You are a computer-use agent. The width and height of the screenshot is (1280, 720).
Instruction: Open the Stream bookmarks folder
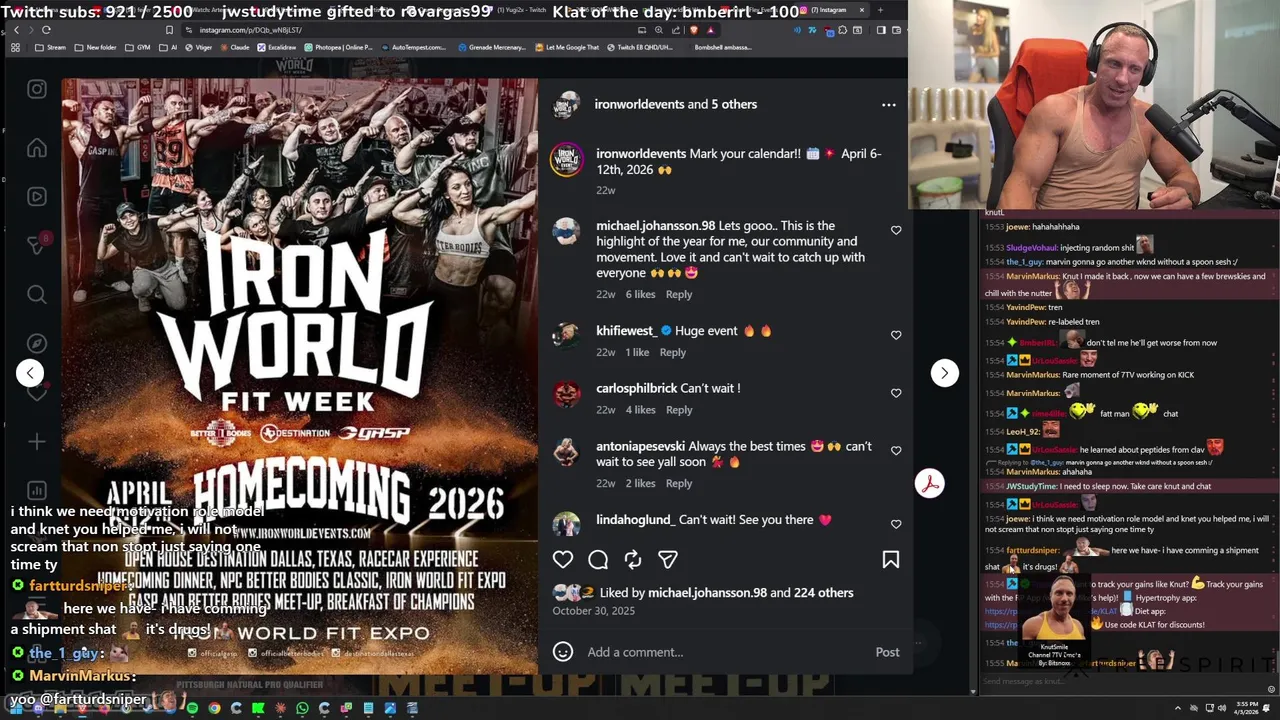pos(50,47)
